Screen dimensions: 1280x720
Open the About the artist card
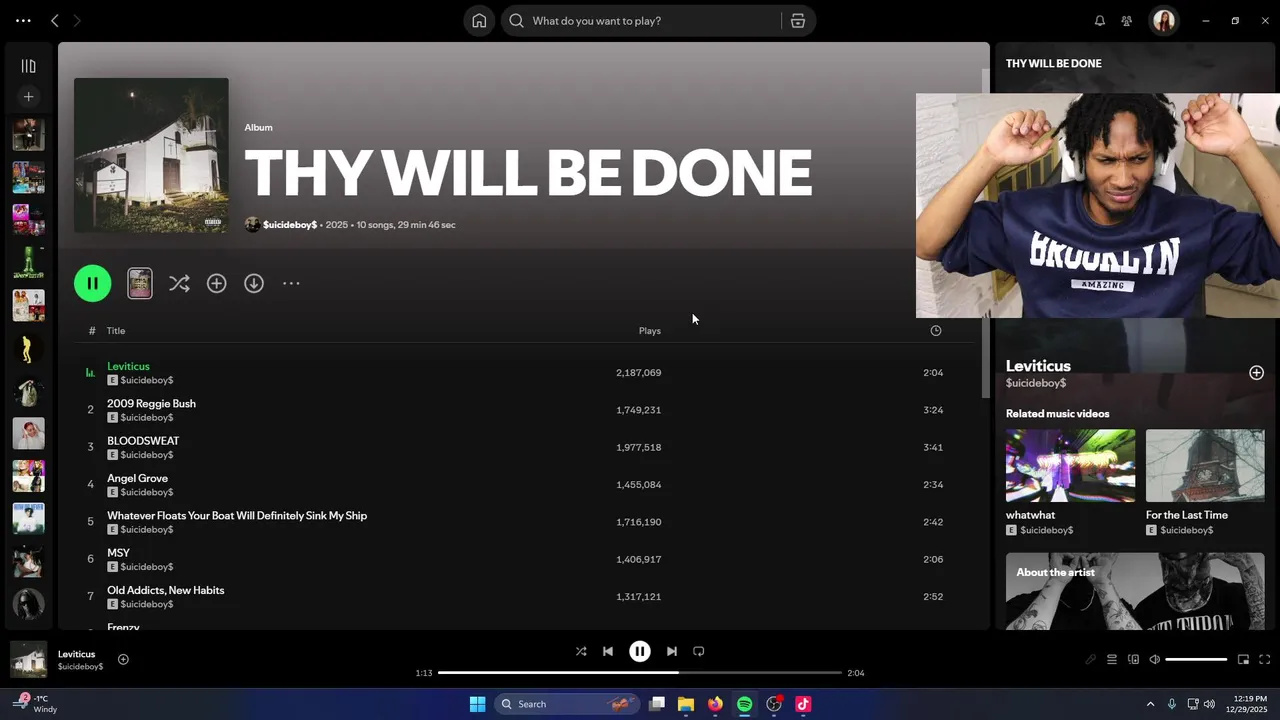[1135, 591]
